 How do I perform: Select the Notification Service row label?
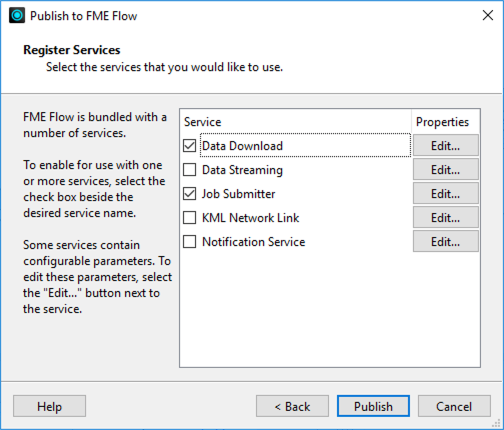click(254, 242)
